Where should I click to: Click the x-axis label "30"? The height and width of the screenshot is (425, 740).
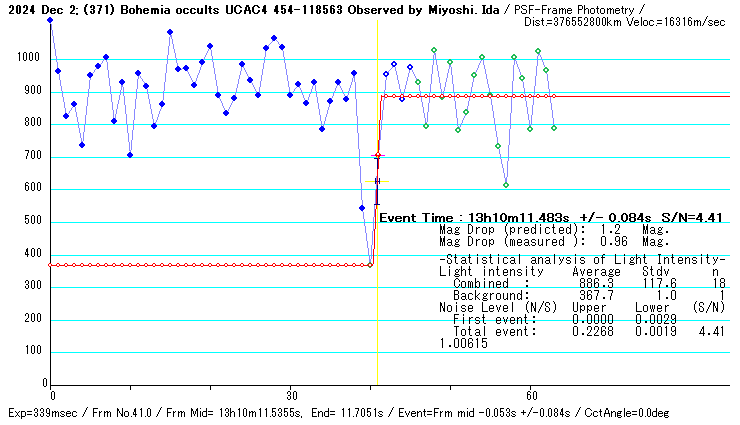click(290, 394)
